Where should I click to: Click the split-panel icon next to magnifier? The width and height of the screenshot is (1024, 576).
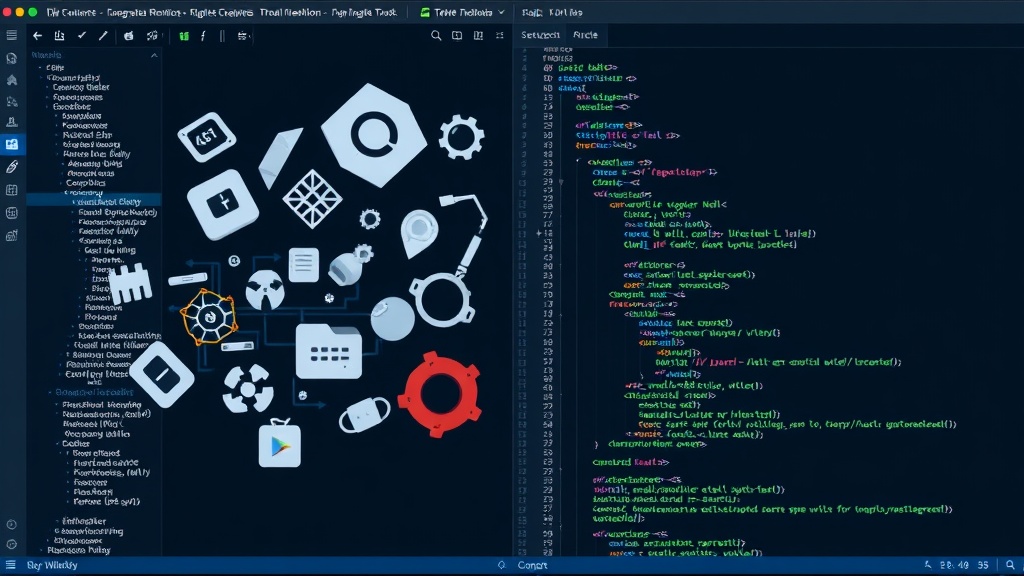(457, 35)
